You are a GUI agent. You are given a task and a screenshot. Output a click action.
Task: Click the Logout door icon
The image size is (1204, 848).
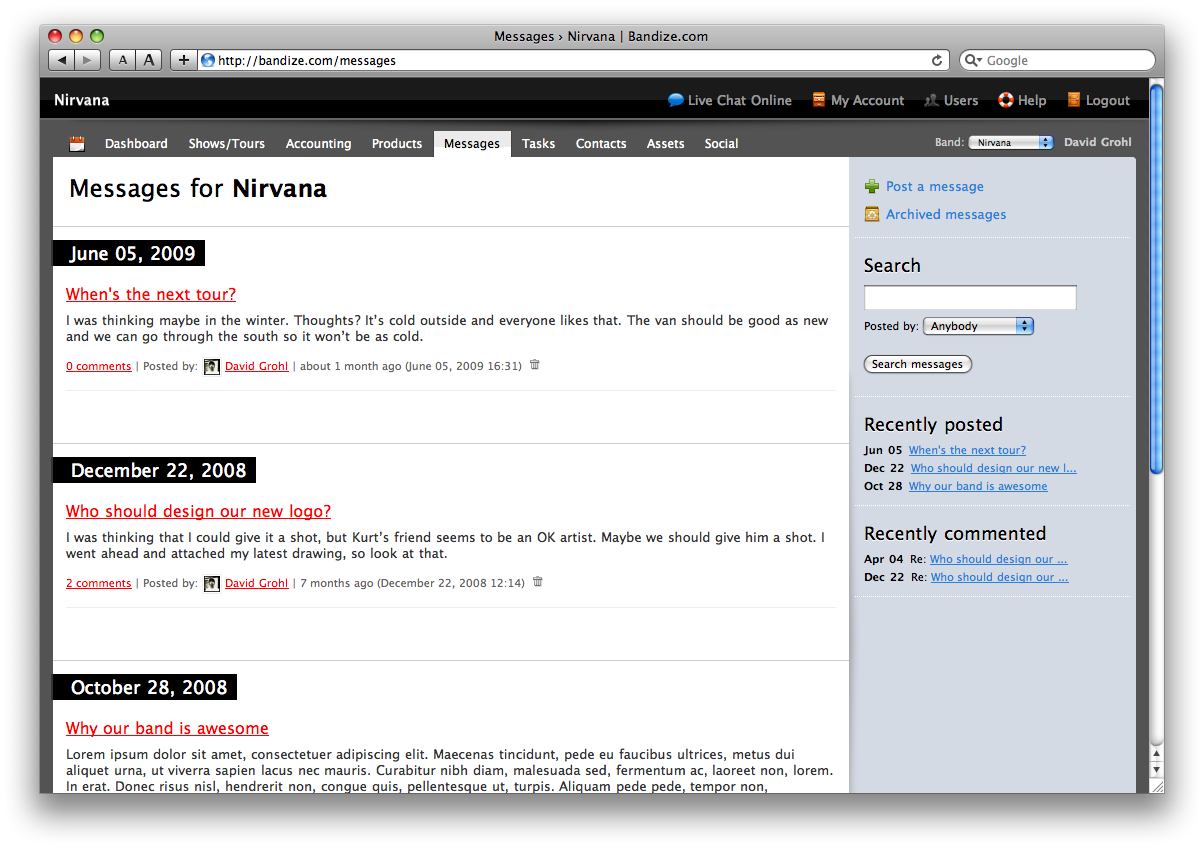click(1074, 100)
